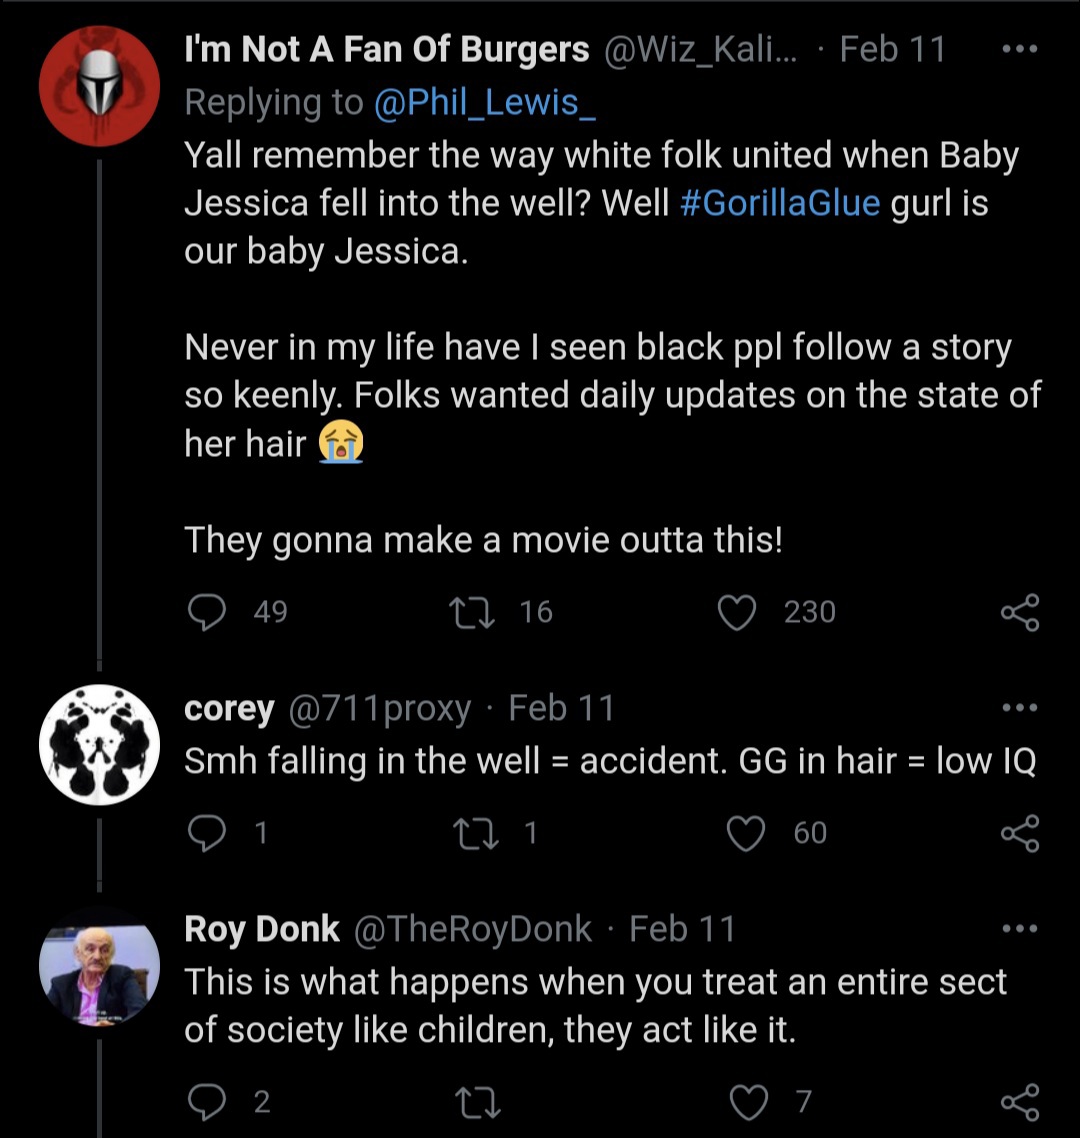This screenshot has height=1138, width=1080.
Task: View the Mandalorian helmet profile picture
Action: [x=99, y=86]
